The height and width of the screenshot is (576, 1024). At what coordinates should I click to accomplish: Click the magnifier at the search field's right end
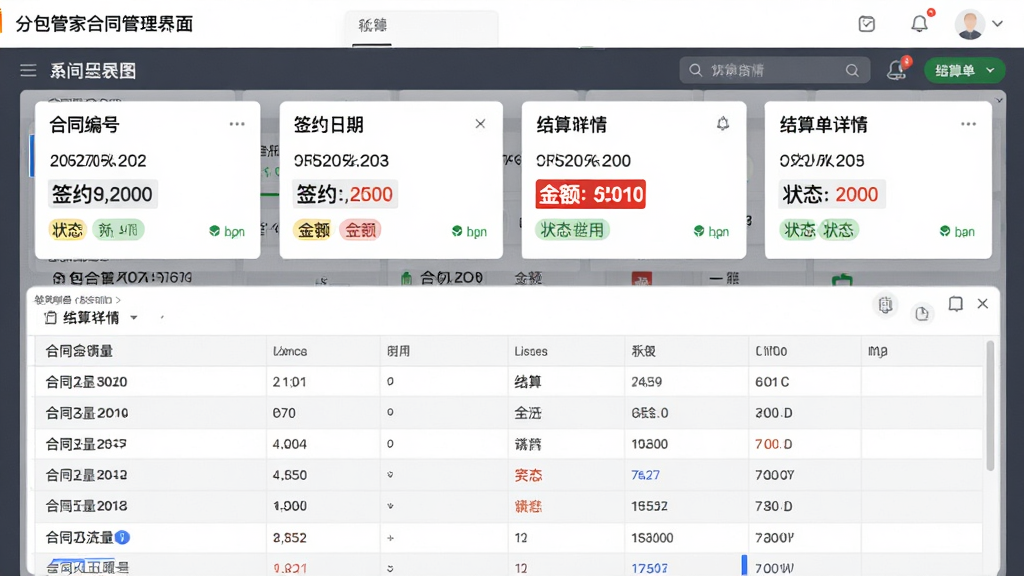[x=852, y=71]
